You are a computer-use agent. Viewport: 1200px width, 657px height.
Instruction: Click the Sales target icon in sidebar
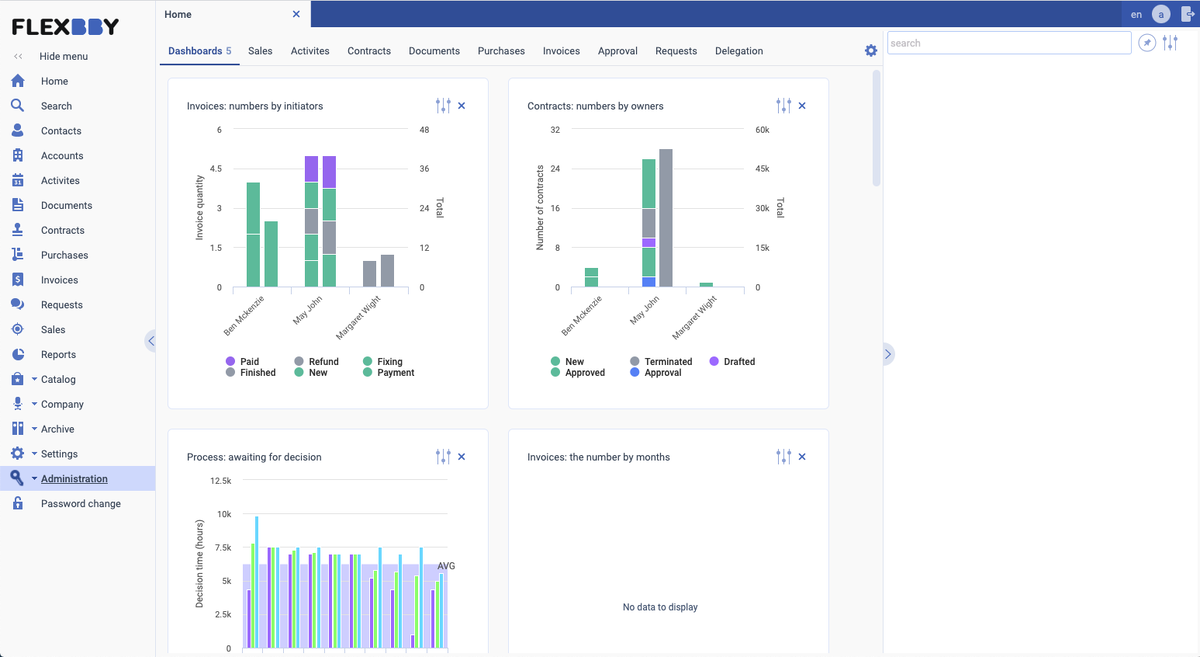click(x=17, y=329)
